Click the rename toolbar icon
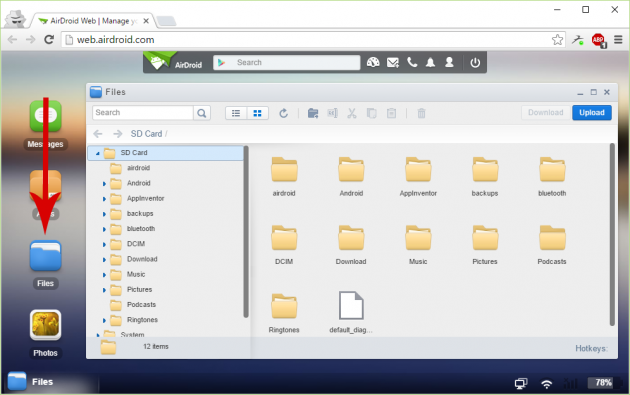630x395 pixels. 332,113
